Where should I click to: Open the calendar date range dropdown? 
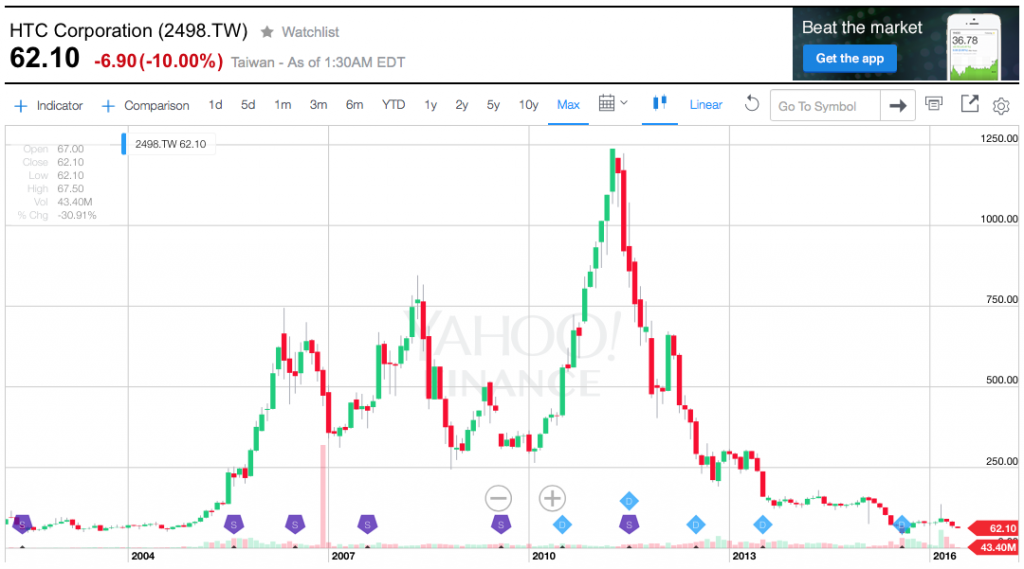point(613,103)
